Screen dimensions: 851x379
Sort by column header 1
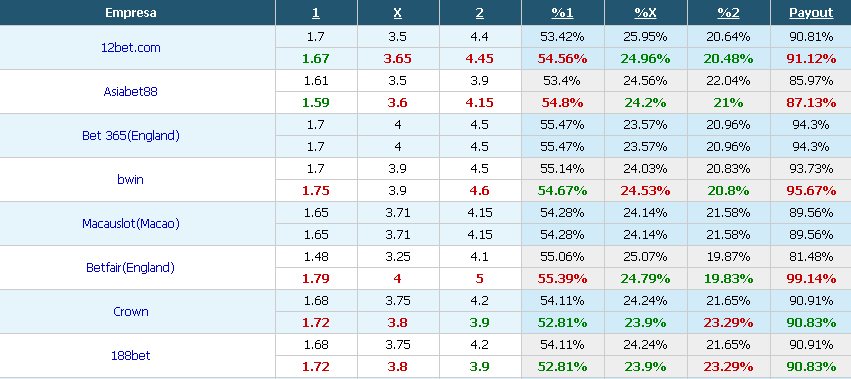tap(316, 13)
